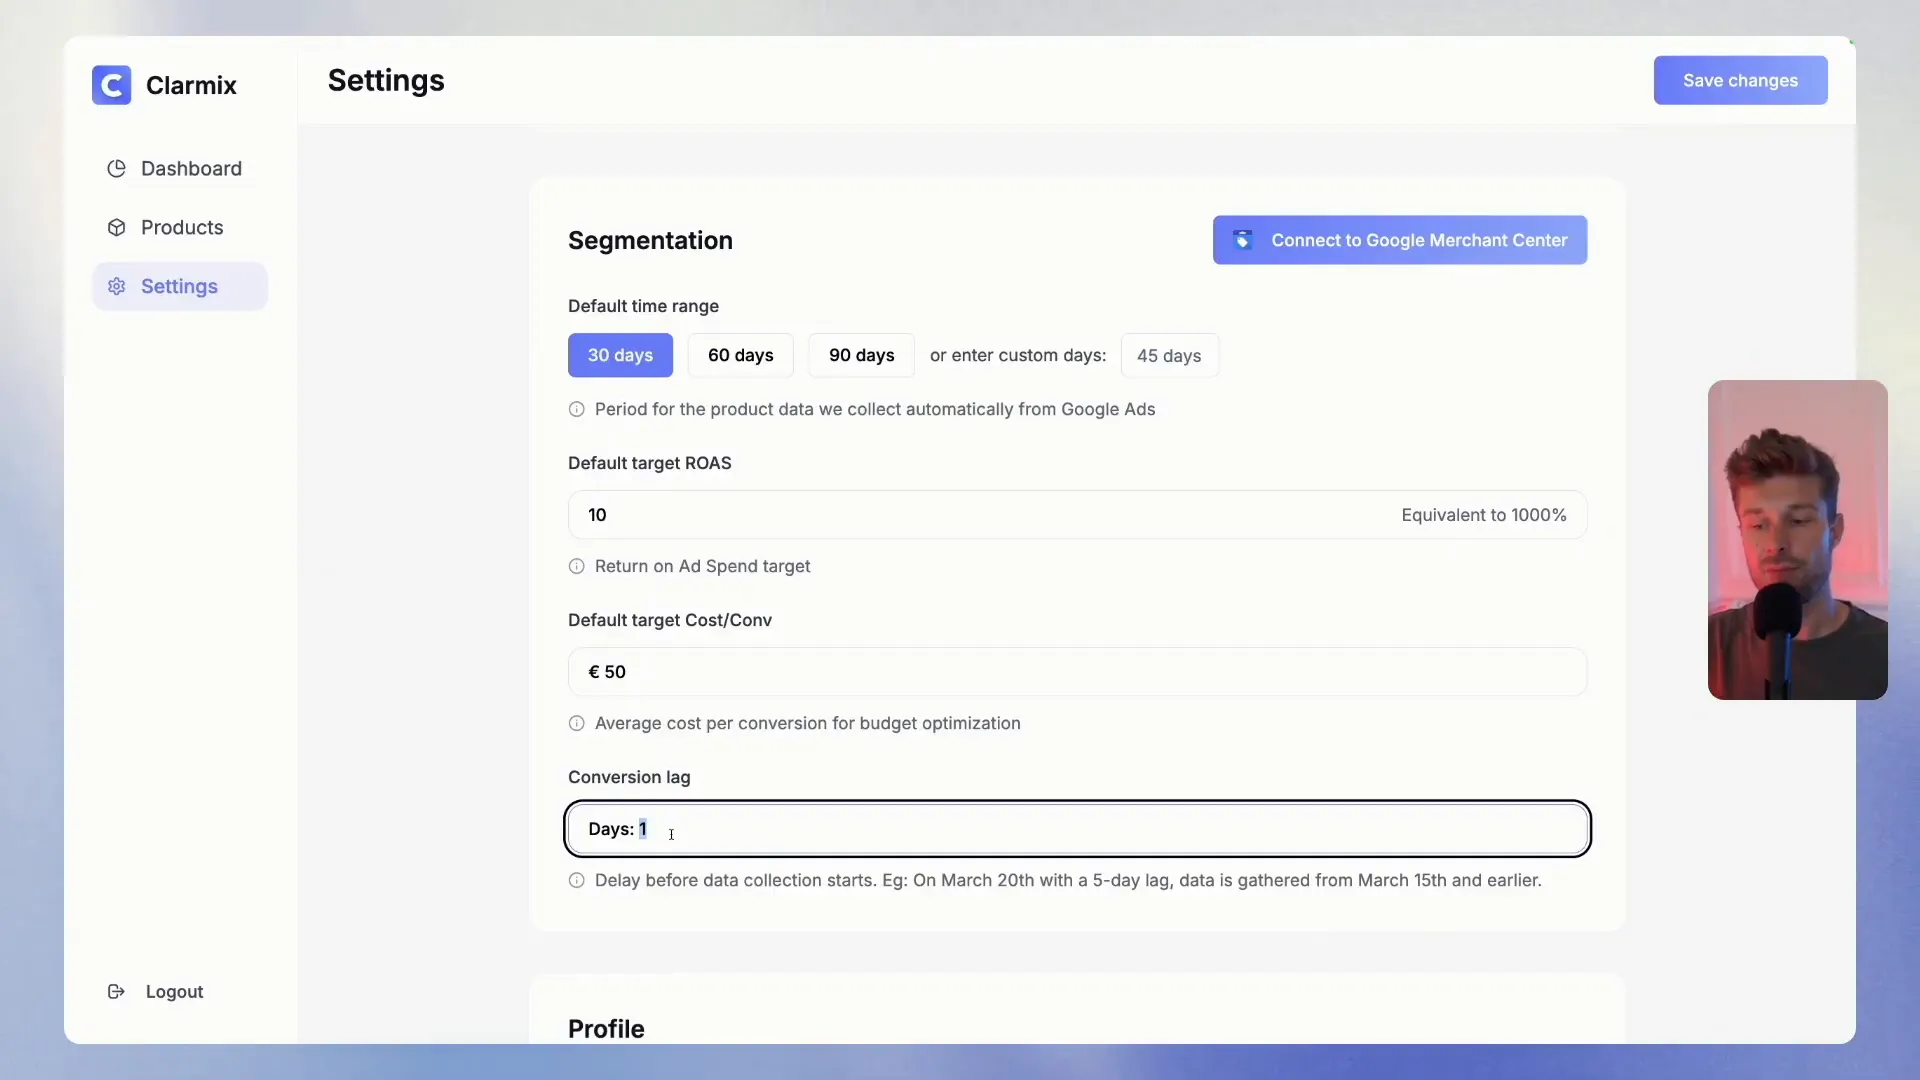
Task: Click the info icon near the budget optimization note
Action: point(576,723)
